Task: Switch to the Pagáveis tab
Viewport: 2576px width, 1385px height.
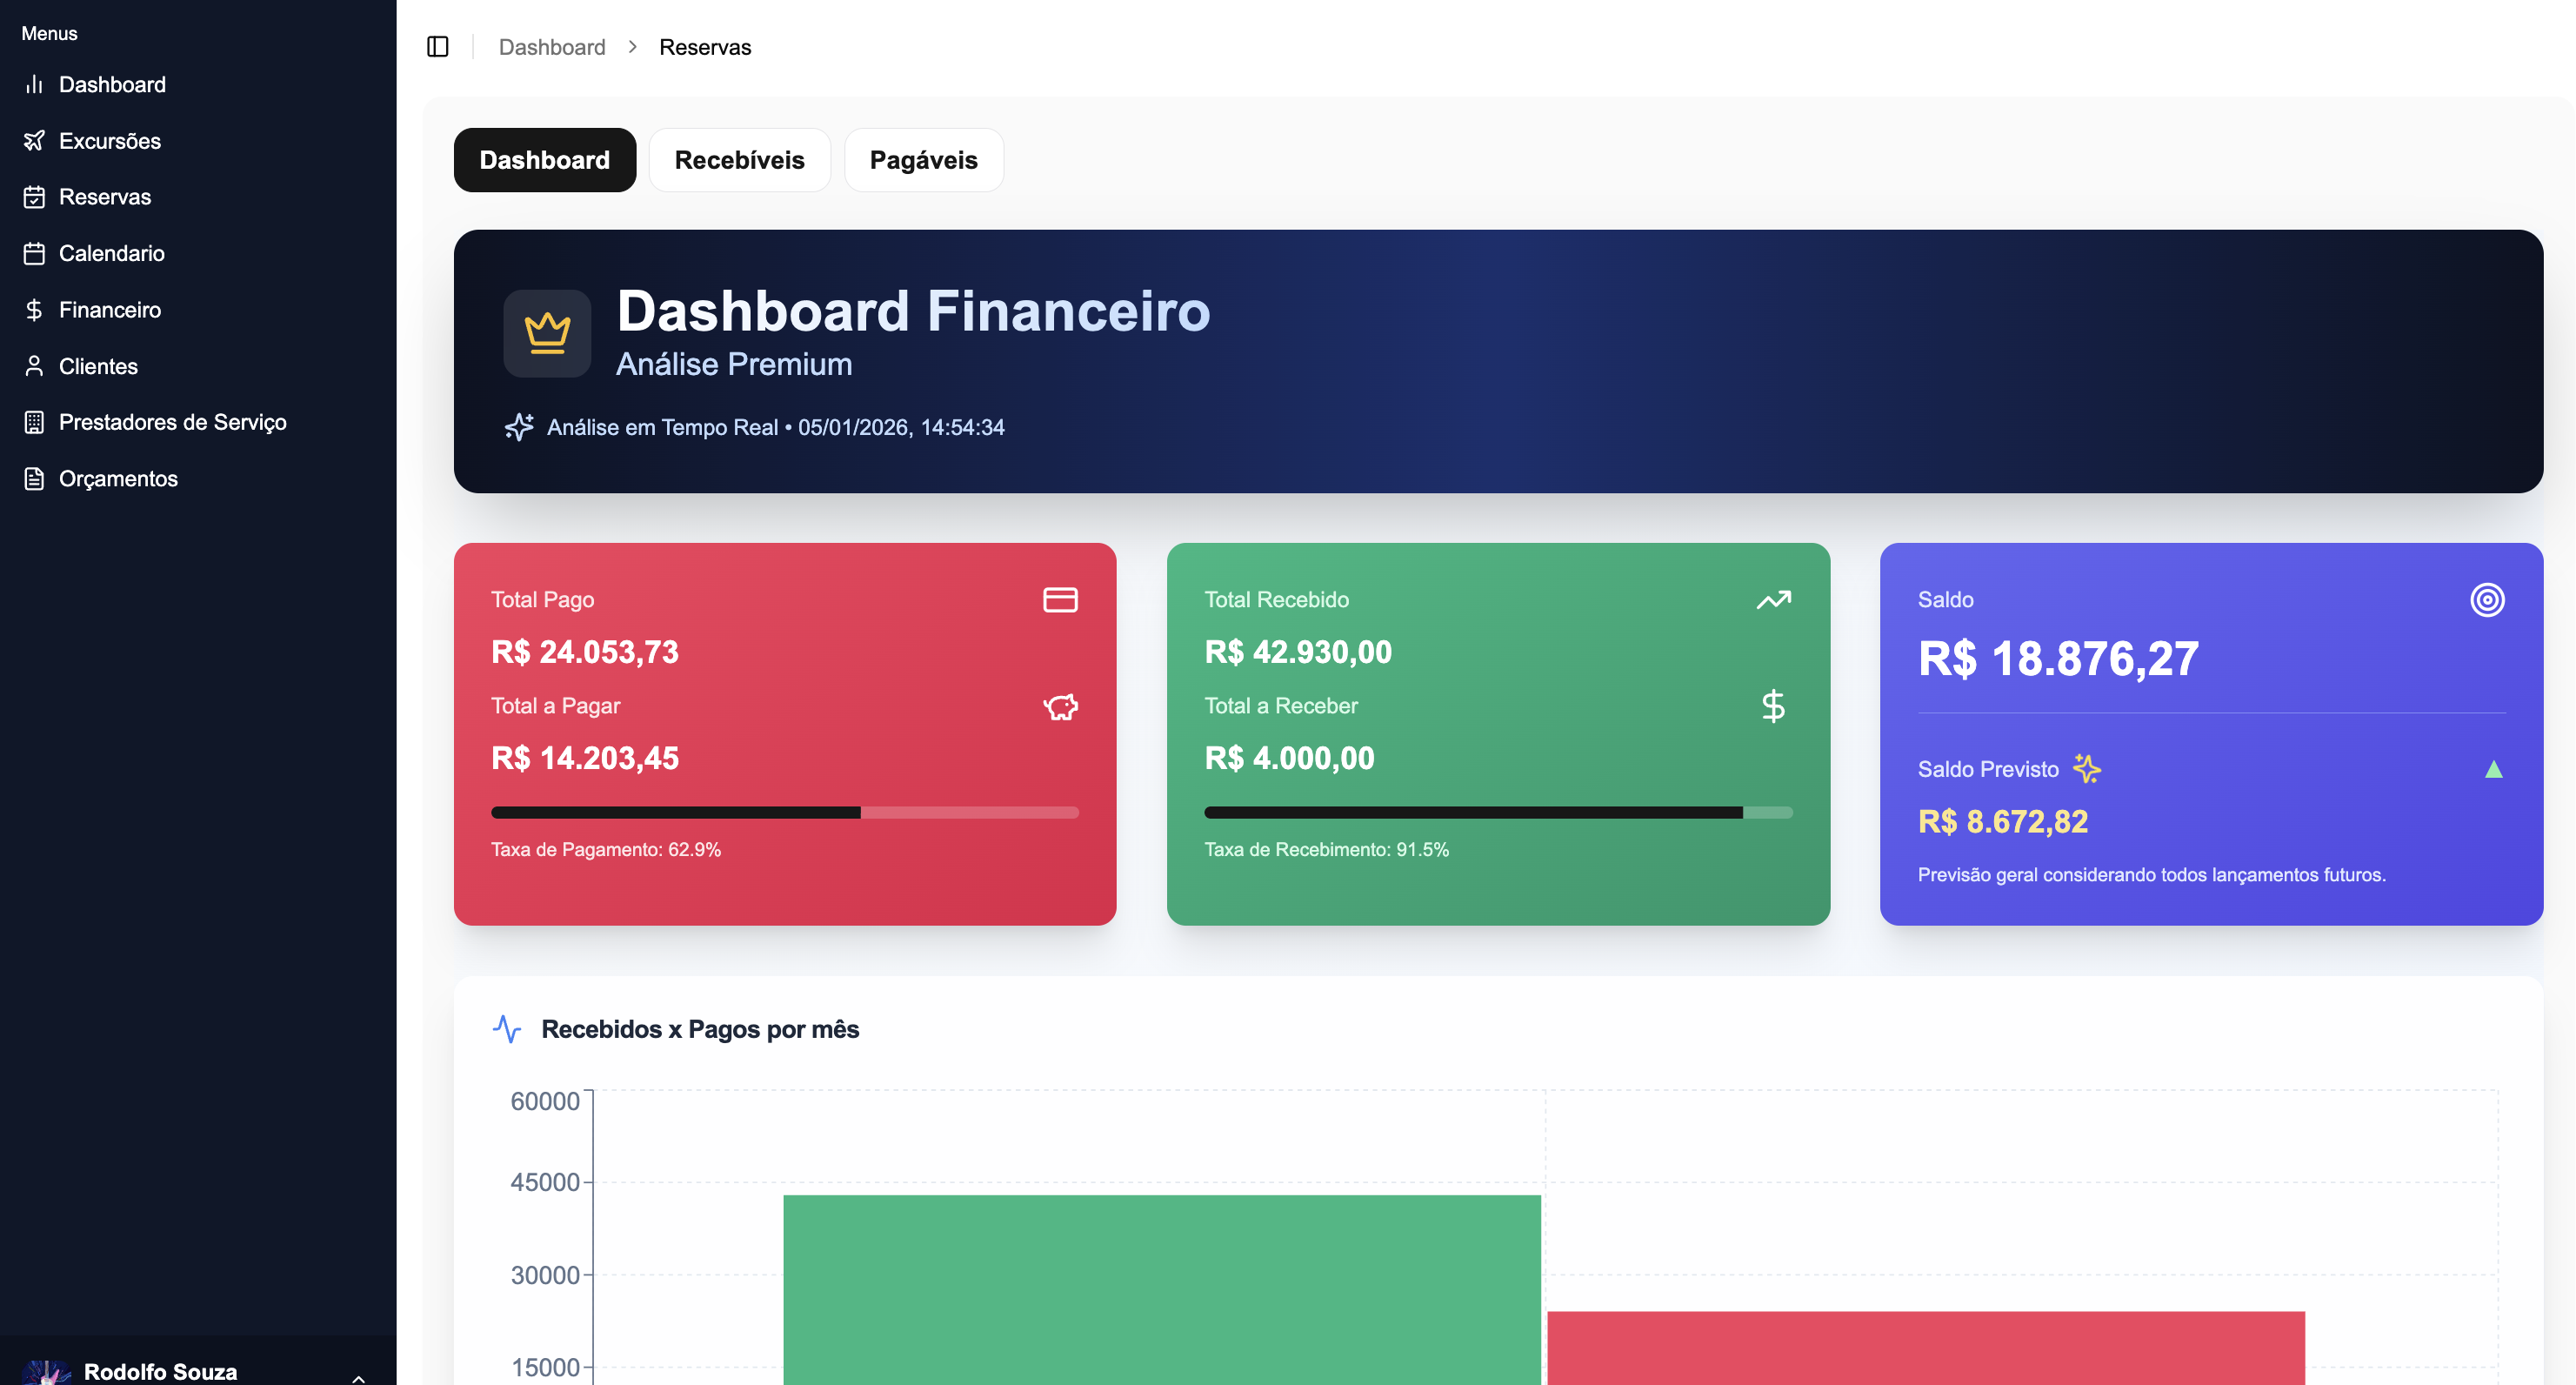Action: click(923, 160)
